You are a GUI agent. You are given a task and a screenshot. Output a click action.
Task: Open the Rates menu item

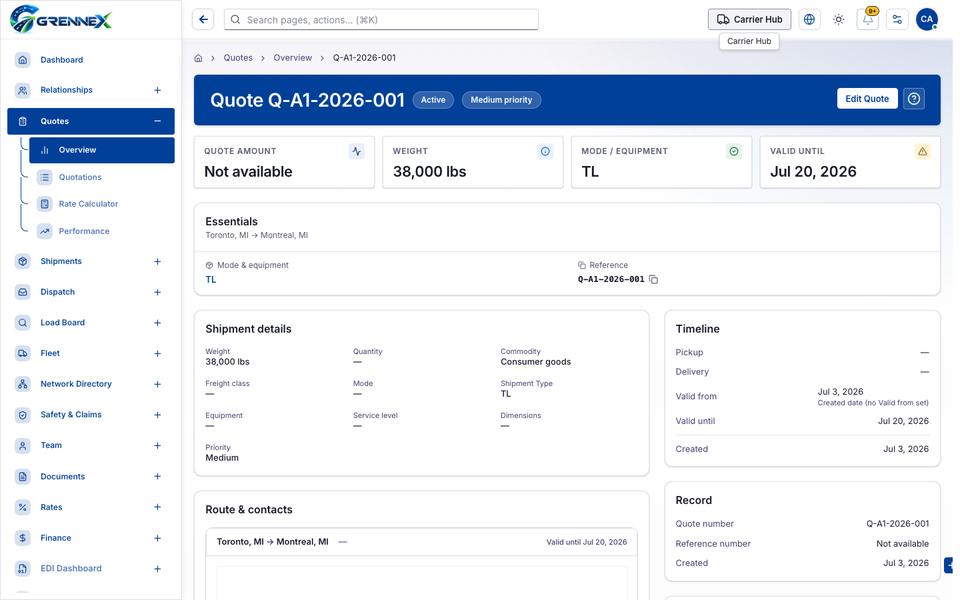coord(91,507)
